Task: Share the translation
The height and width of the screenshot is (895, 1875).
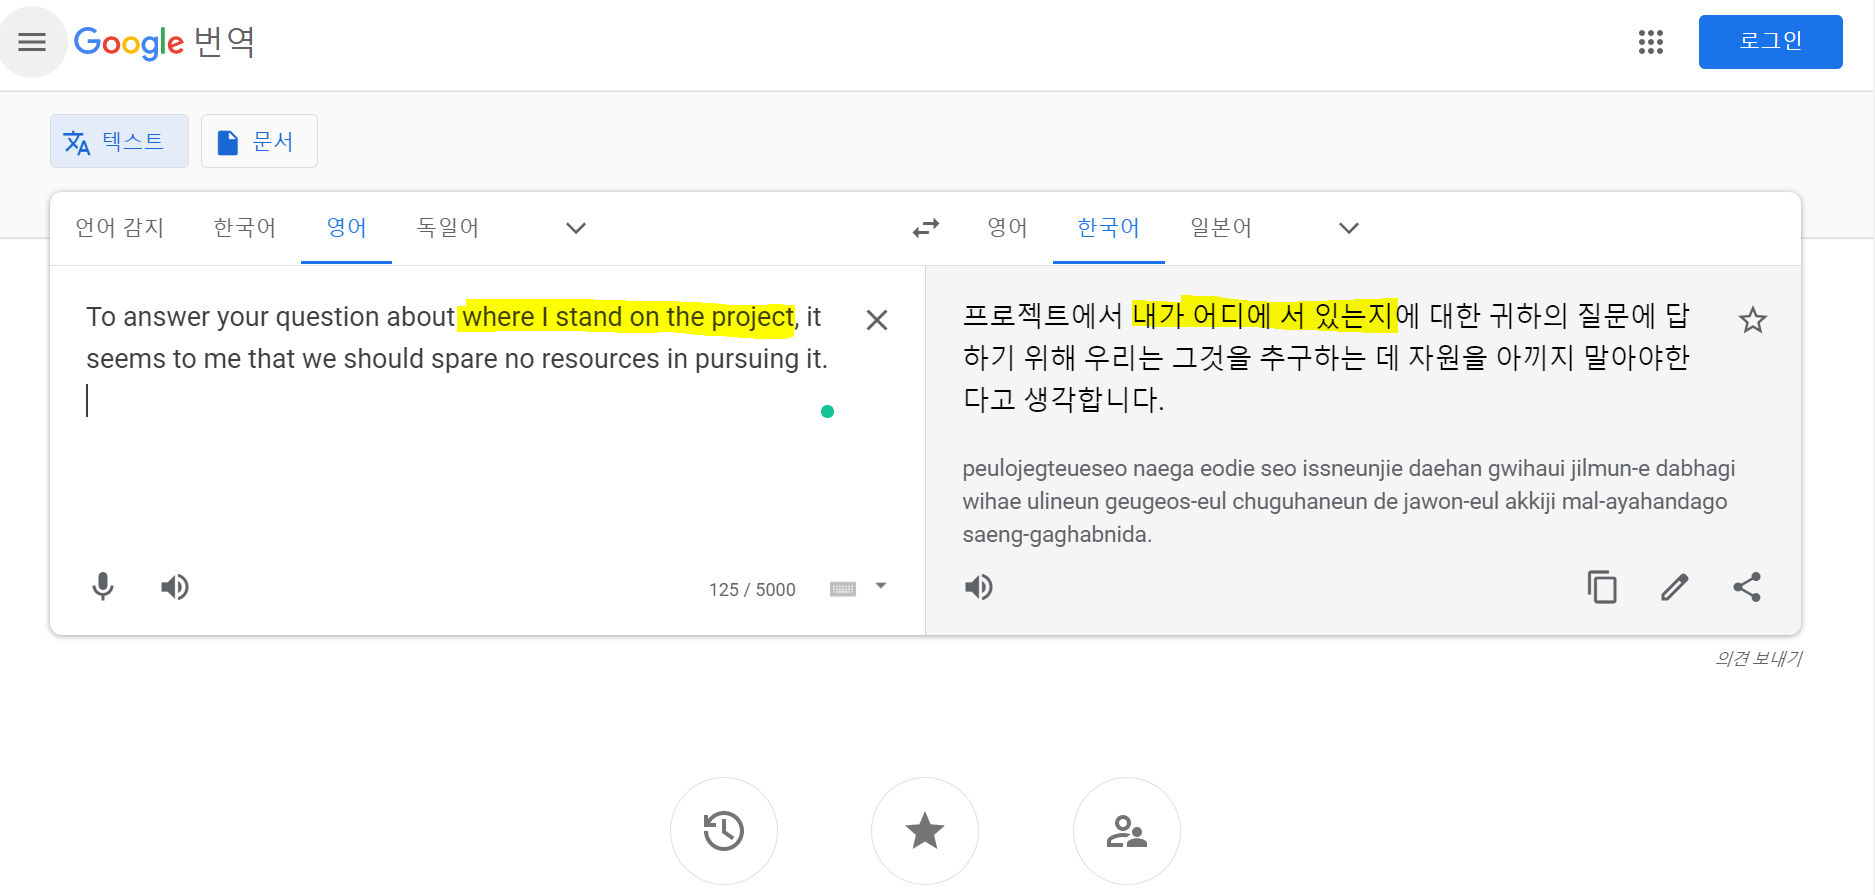Action: [1747, 587]
